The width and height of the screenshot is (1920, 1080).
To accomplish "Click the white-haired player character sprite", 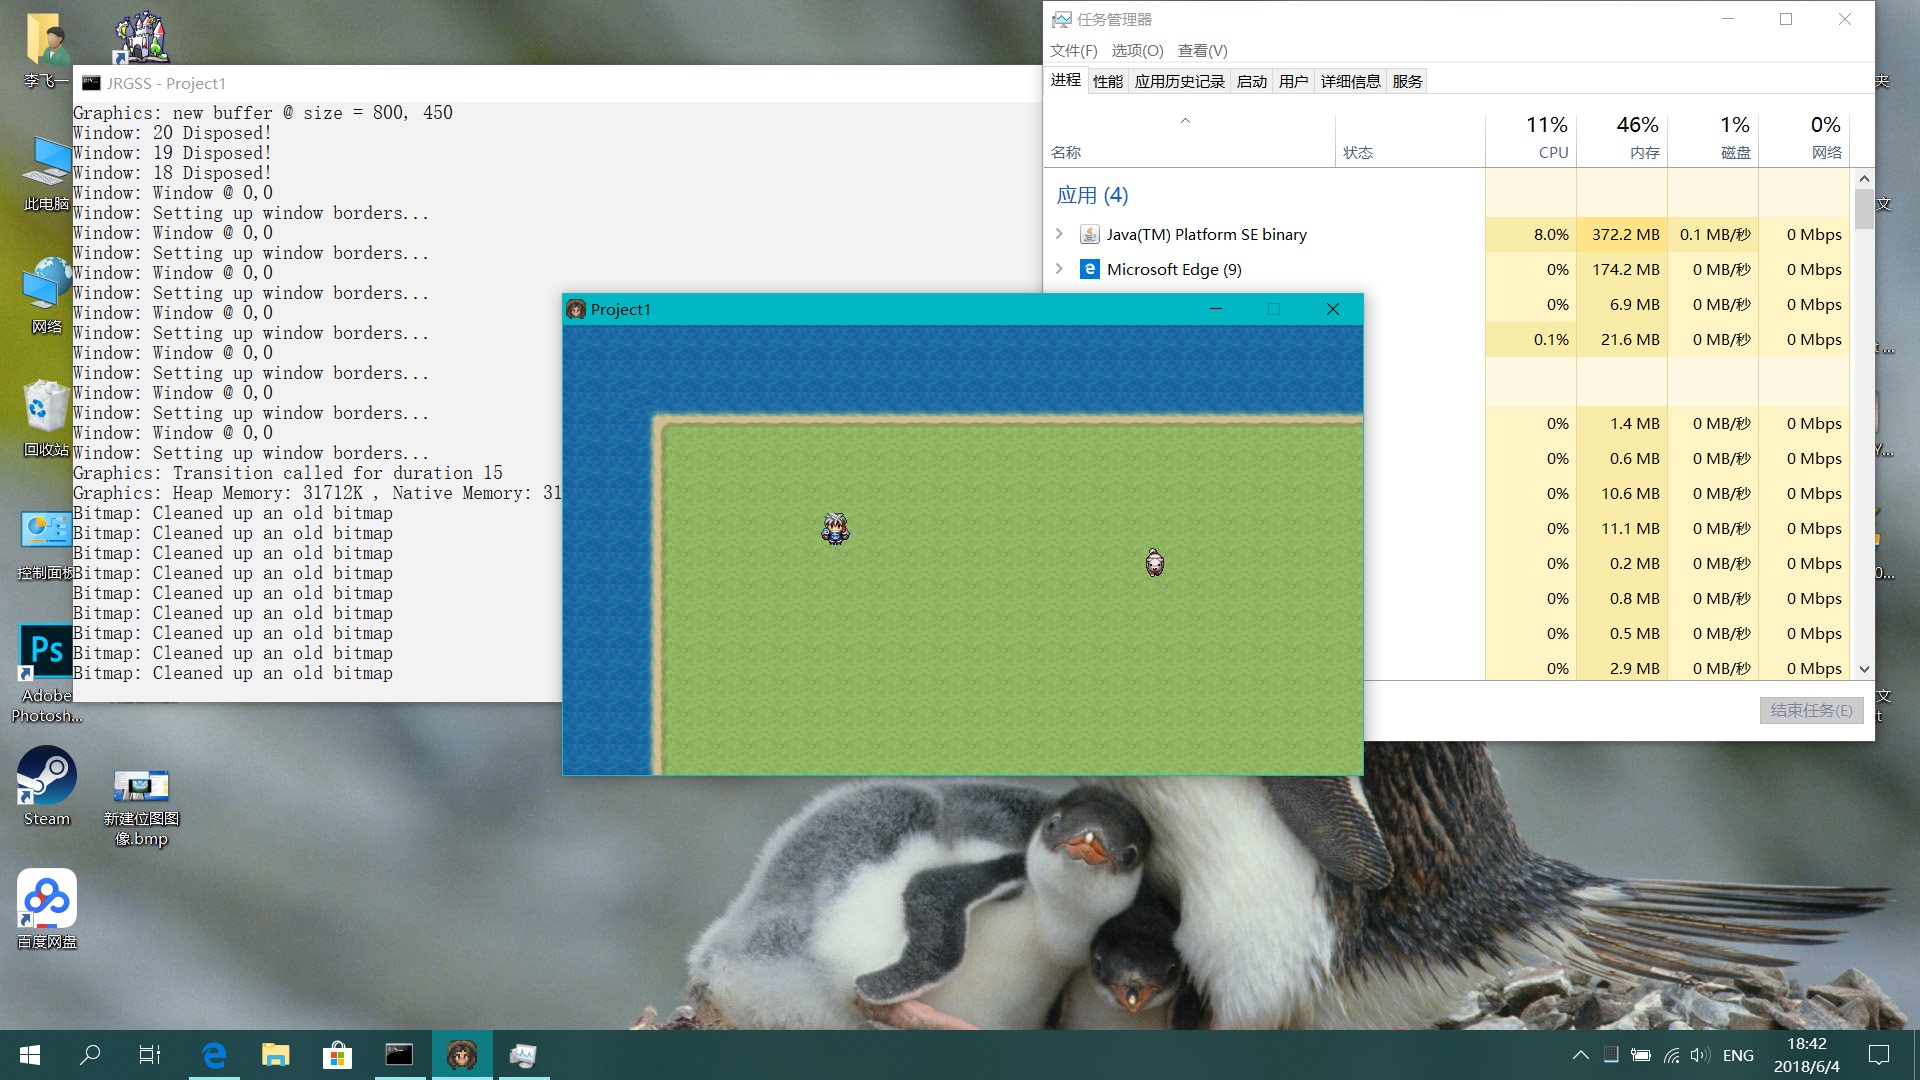I will click(x=835, y=528).
